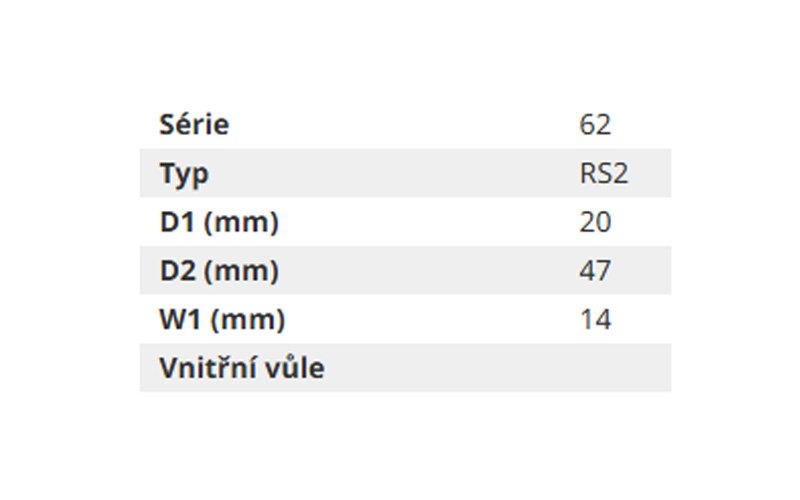Click the "D1" text in the table
Screen dimensions: 800x500
[x=177, y=222]
